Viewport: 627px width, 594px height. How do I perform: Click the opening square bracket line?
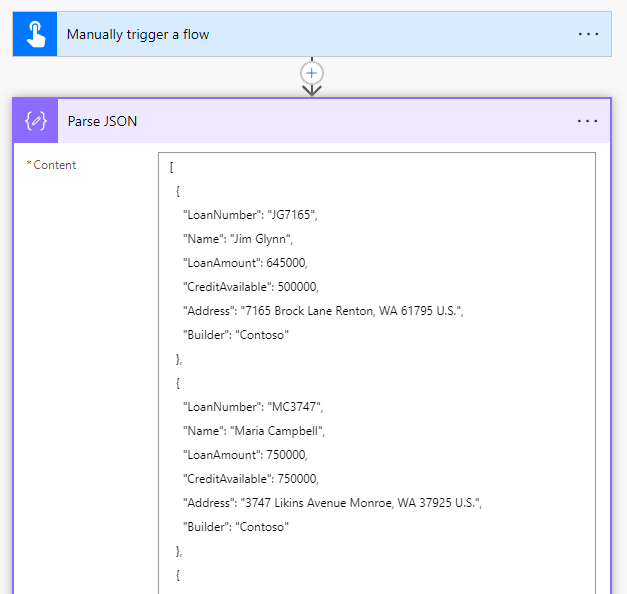[172, 167]
